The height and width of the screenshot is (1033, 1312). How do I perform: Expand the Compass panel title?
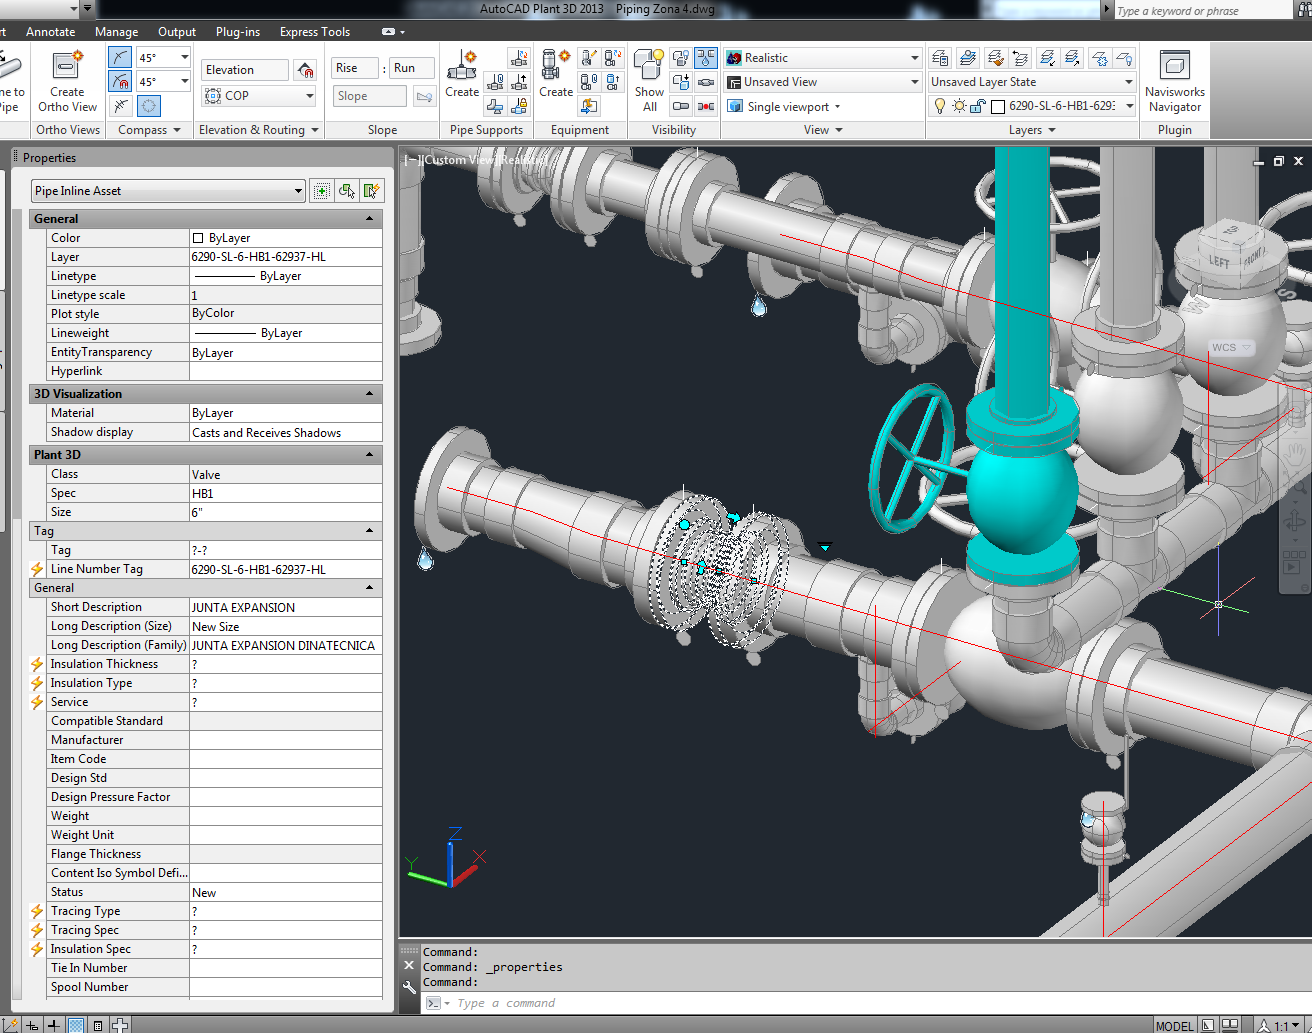click(149, 130)
